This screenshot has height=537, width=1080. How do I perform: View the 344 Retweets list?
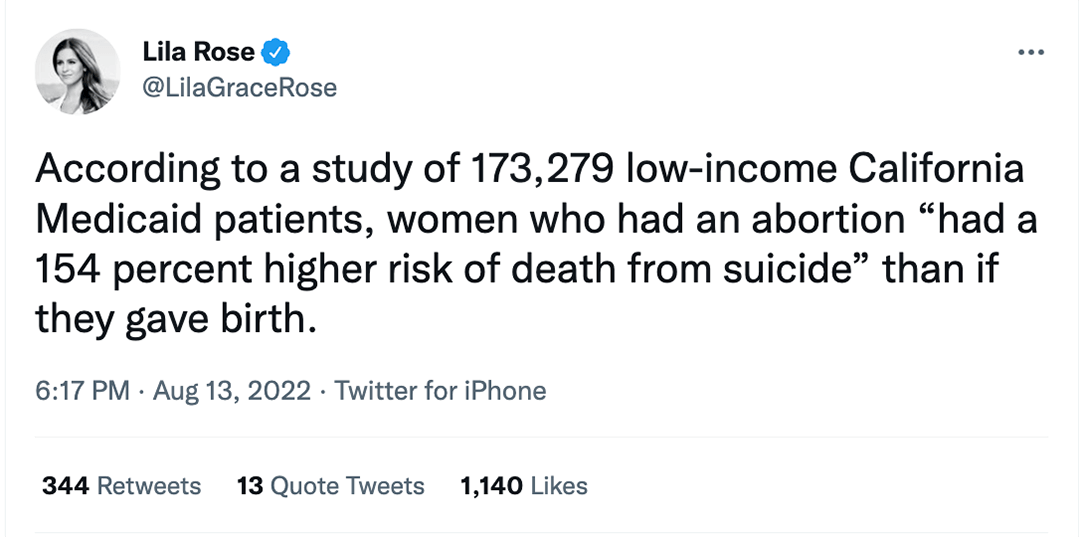point(121,486)
